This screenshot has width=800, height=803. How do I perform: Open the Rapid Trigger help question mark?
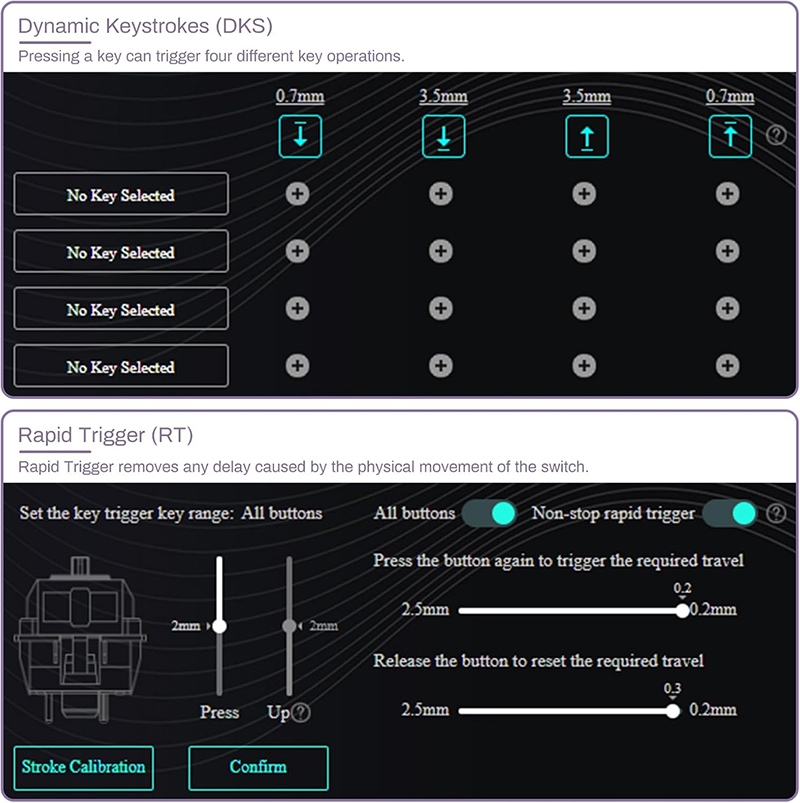pos(776,513)
